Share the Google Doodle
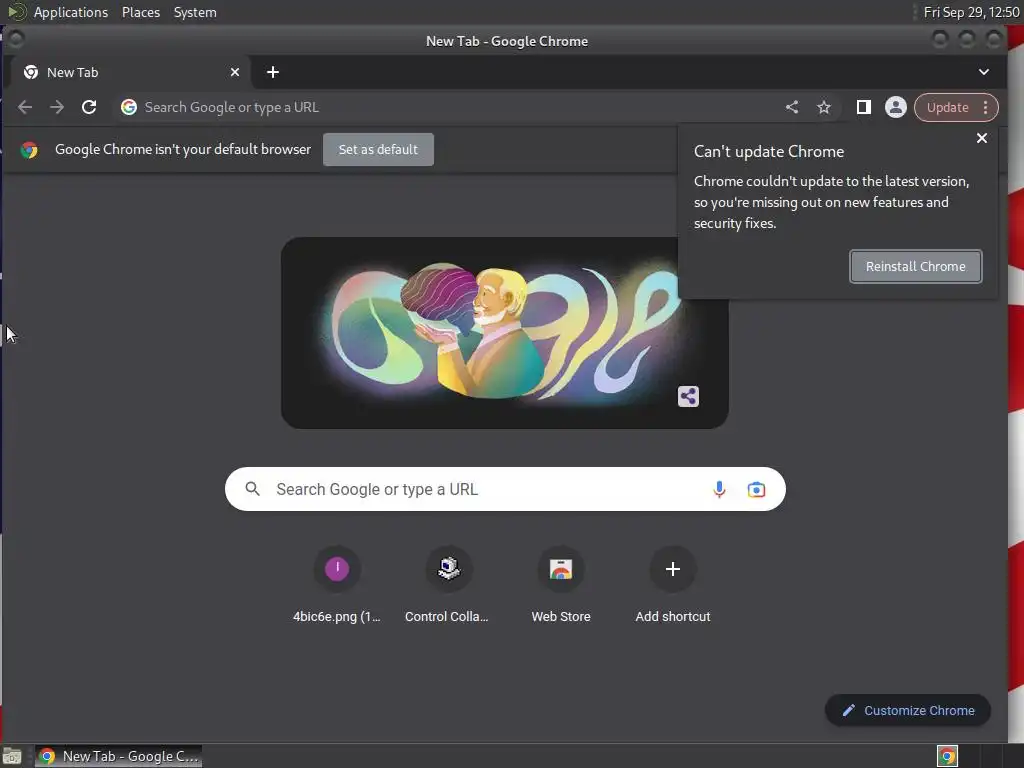This screenshot has width=1024, height=768. tap(688, 396)
